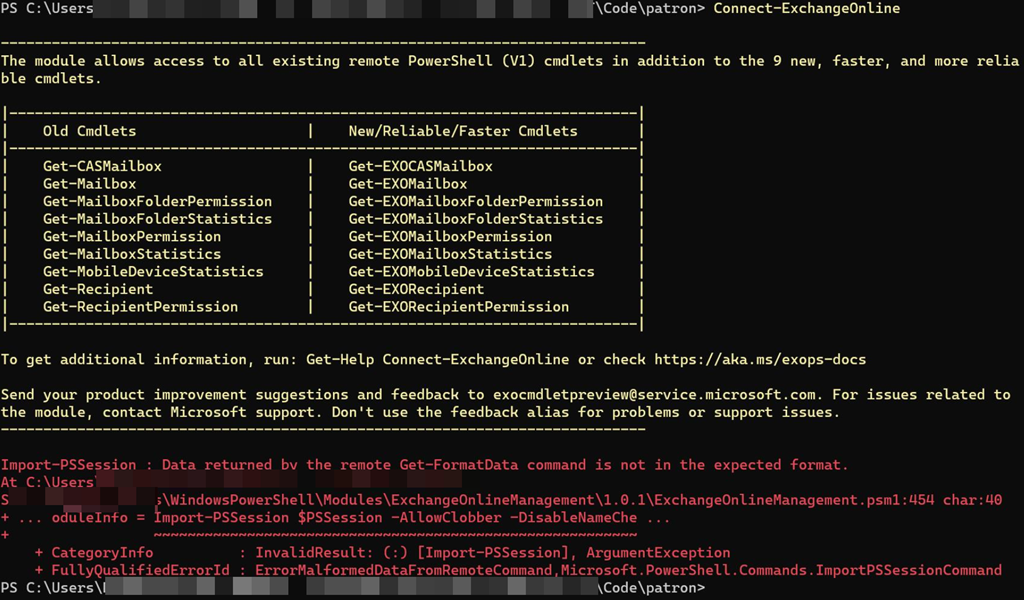1024x600 pixels.
Task: Click the red Import-PSSession error message line
Action: click(x=424, y=465)
